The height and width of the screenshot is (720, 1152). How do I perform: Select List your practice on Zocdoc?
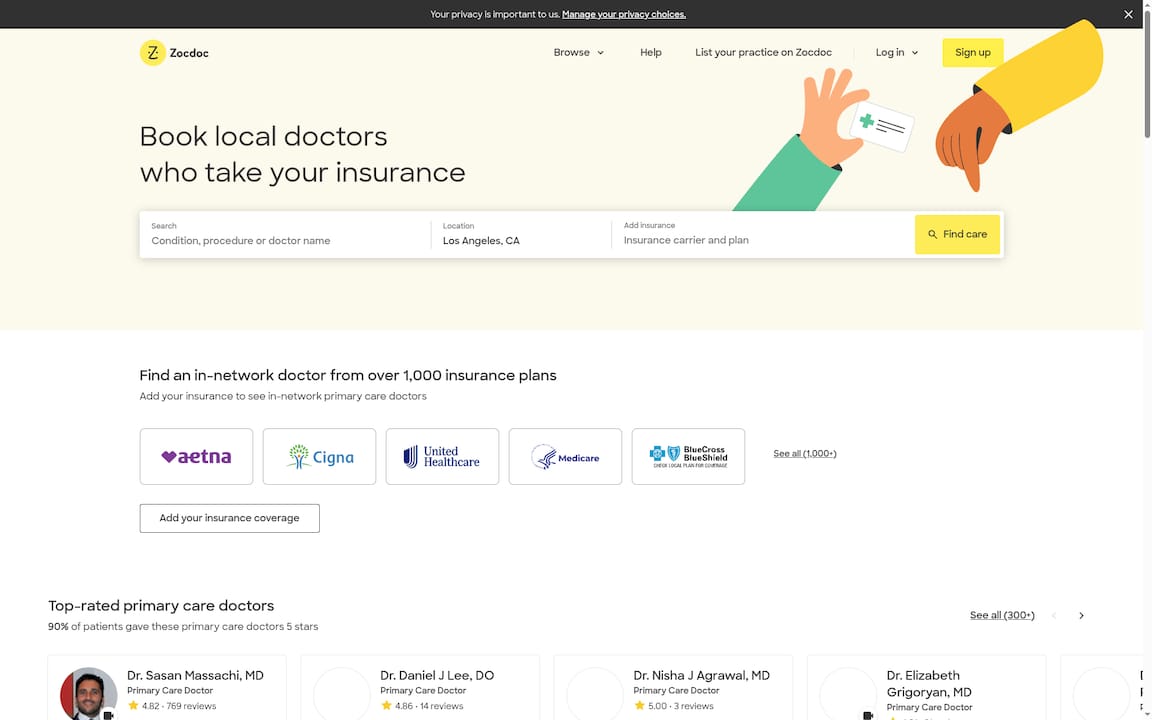point(763,52)
